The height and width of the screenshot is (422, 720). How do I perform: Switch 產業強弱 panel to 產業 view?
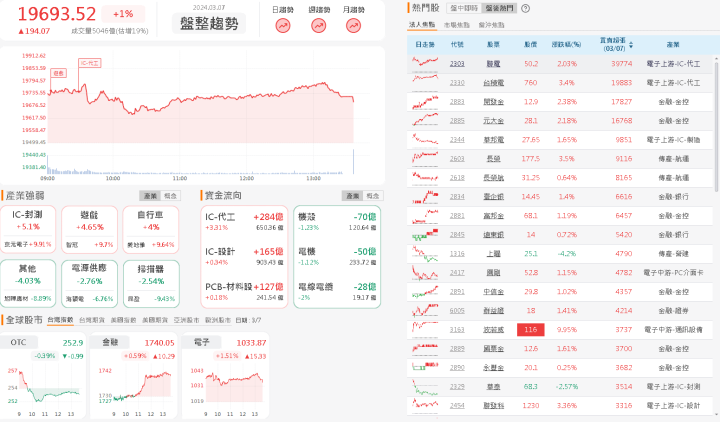pos(150,196)
